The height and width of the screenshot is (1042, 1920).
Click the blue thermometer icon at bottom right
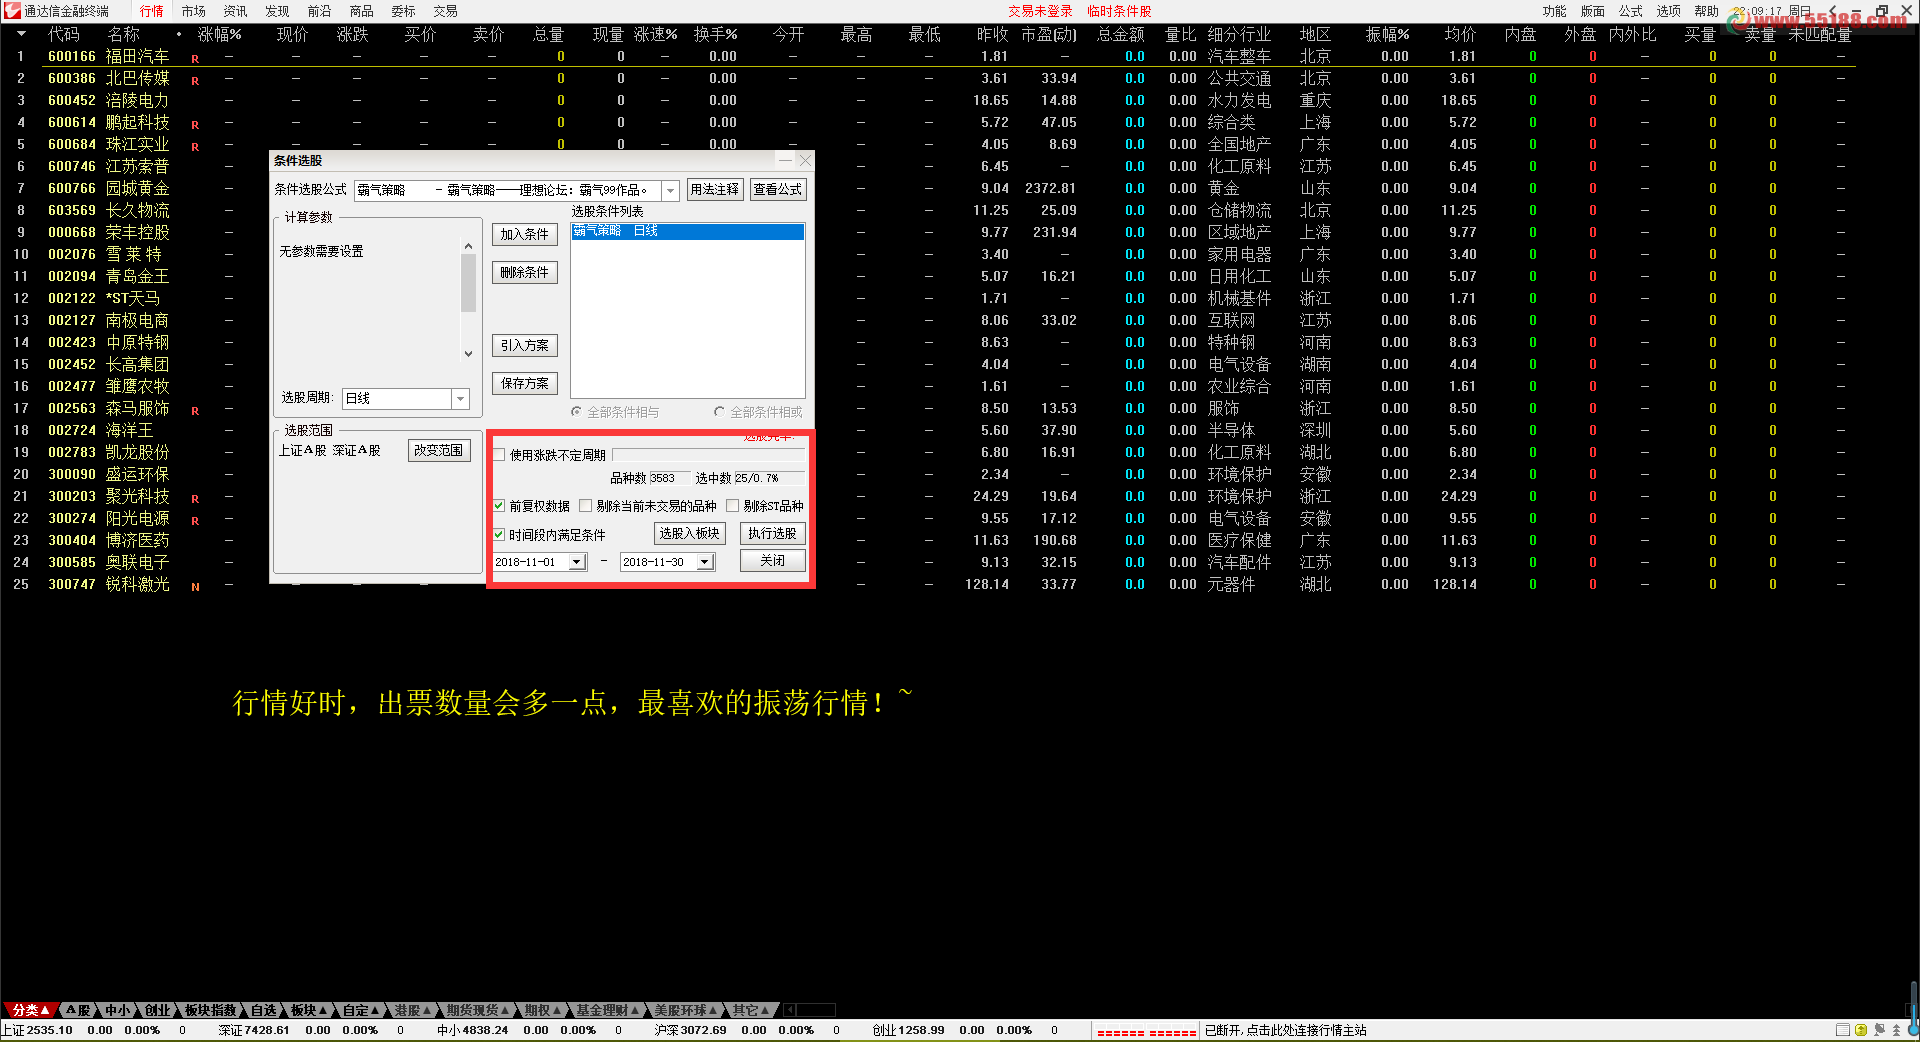point(1913,1010)
